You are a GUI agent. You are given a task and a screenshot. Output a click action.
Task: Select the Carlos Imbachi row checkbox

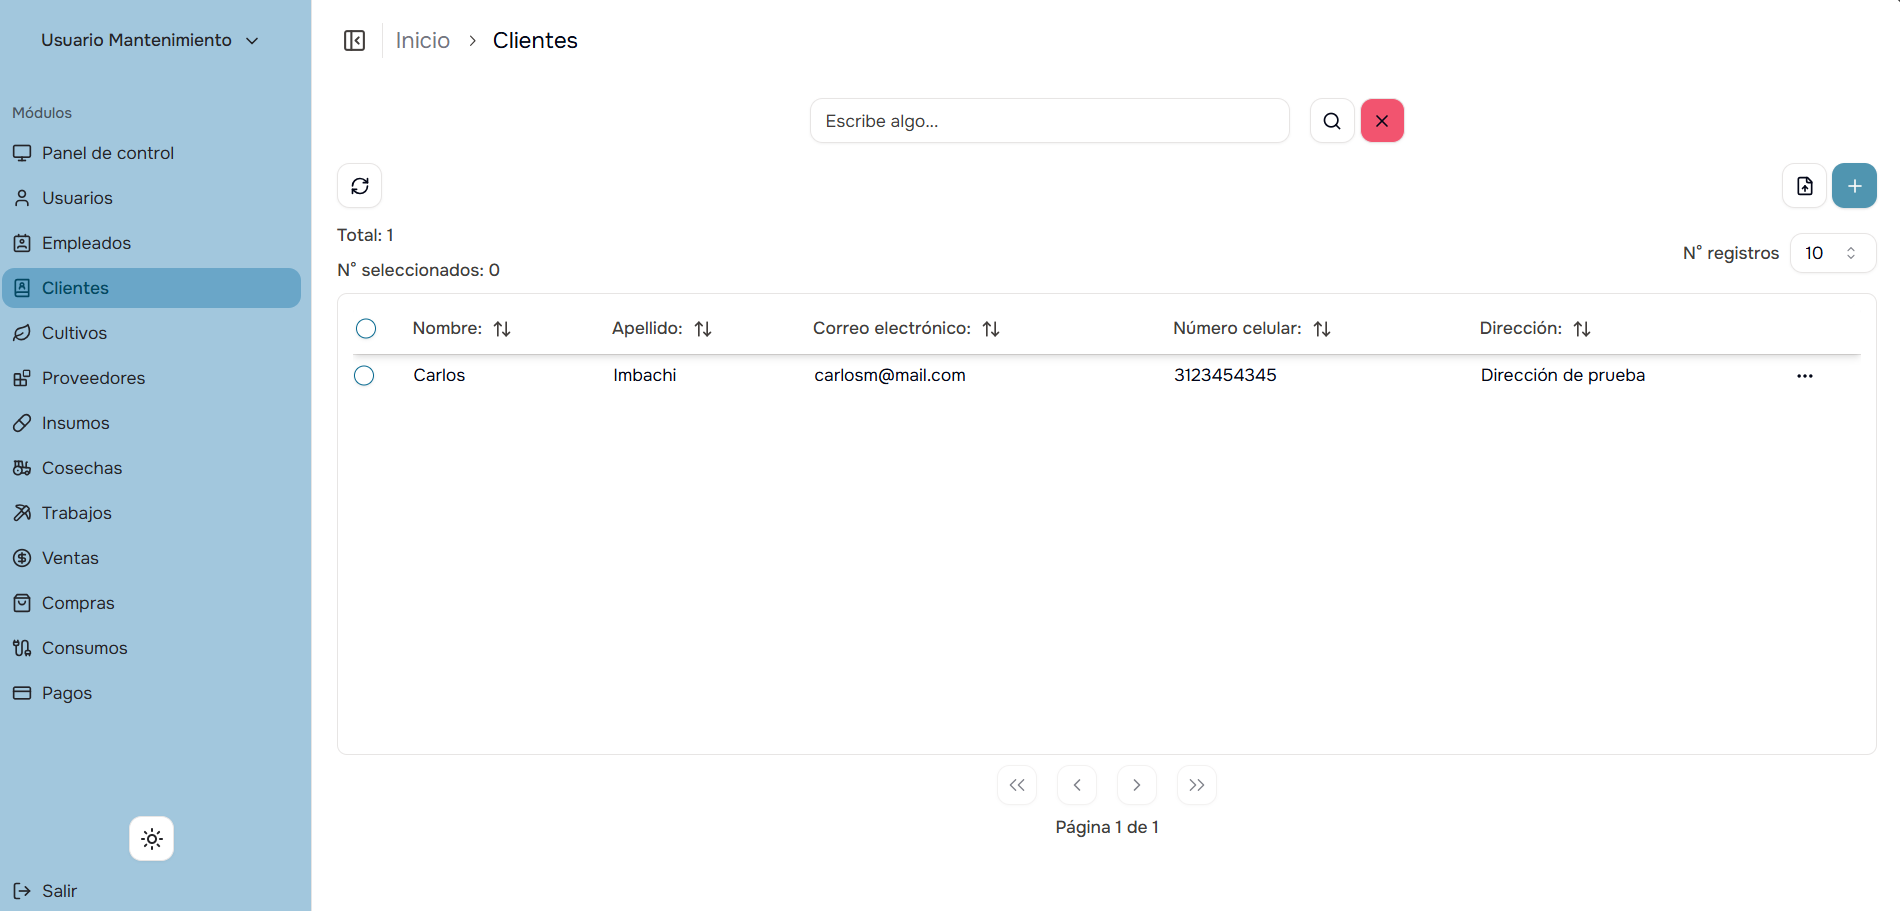364,376
